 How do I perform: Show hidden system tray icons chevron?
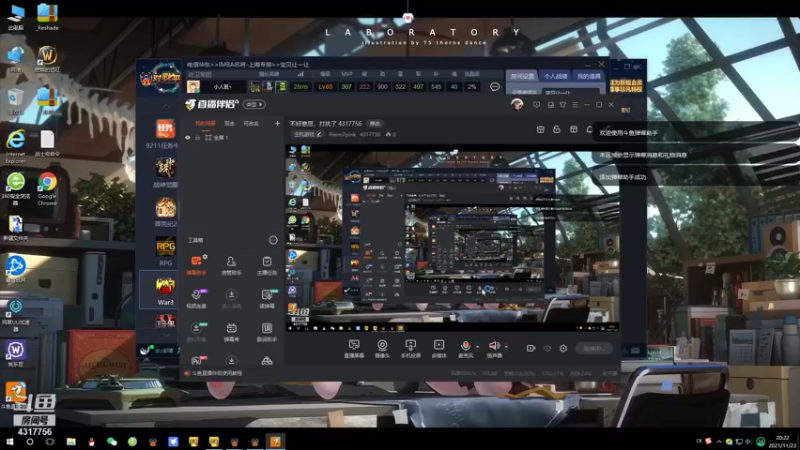tap(719, 441)
